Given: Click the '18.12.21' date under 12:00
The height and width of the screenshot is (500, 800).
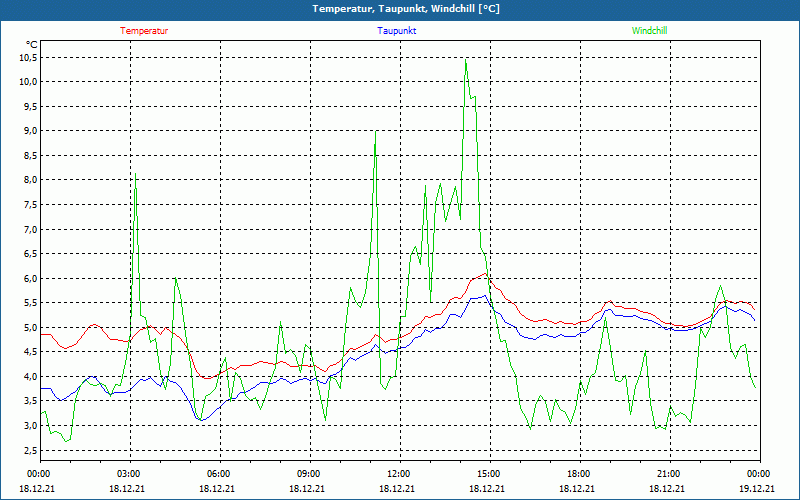Looking at the screenshot, I should (397, 488).
